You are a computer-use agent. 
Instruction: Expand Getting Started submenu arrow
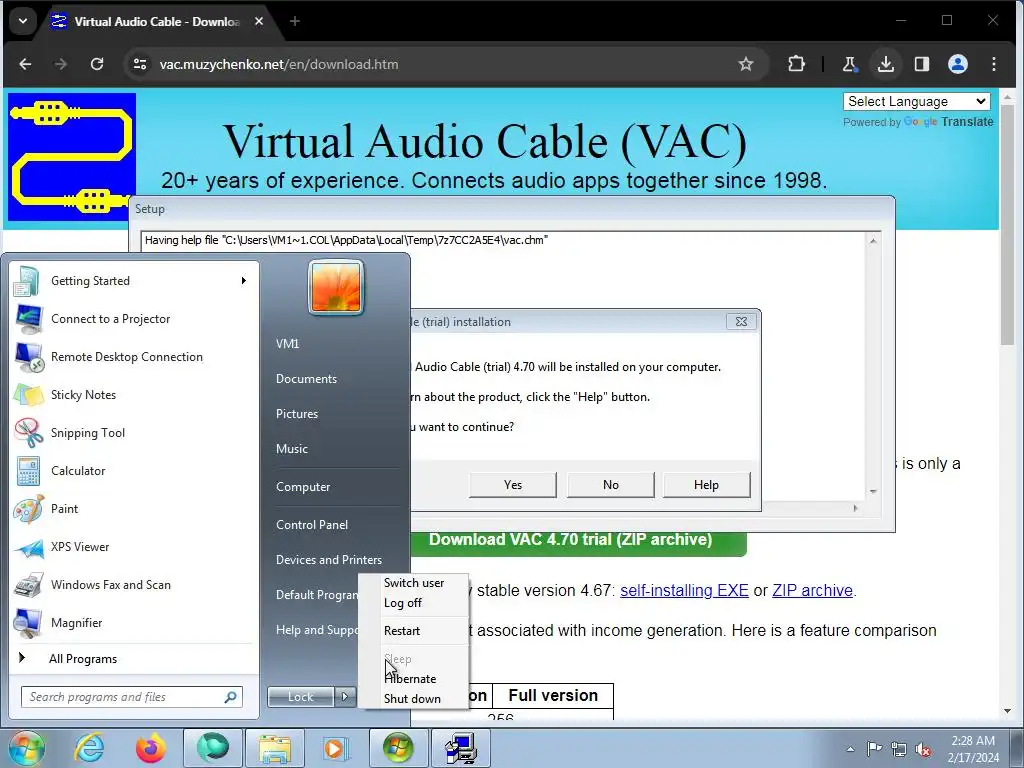244,281
